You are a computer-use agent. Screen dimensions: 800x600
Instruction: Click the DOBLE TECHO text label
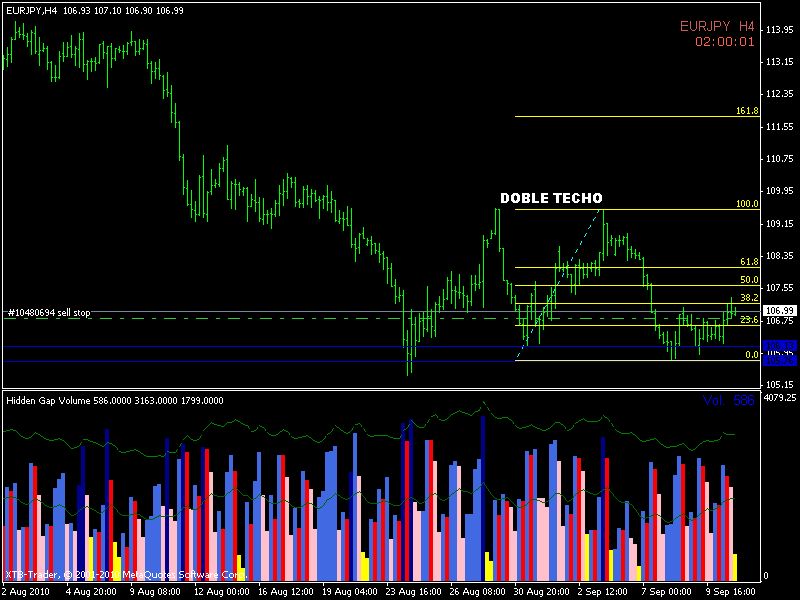tap(551, 198)
